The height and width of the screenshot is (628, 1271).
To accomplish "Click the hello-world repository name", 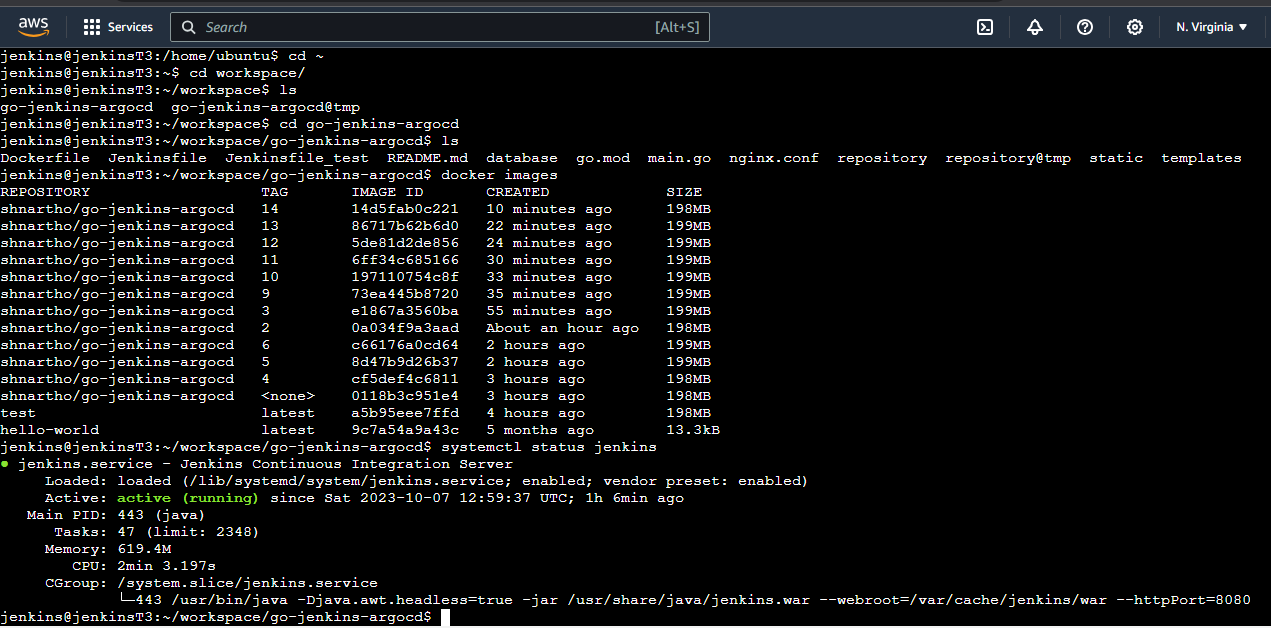I will tap(50, 430).
